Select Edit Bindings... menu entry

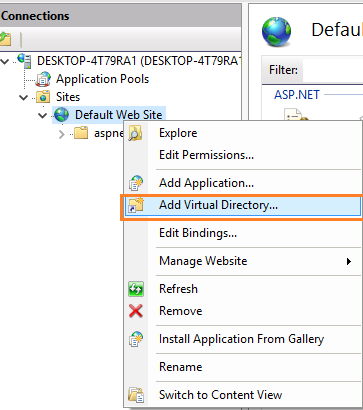point(198,233)
